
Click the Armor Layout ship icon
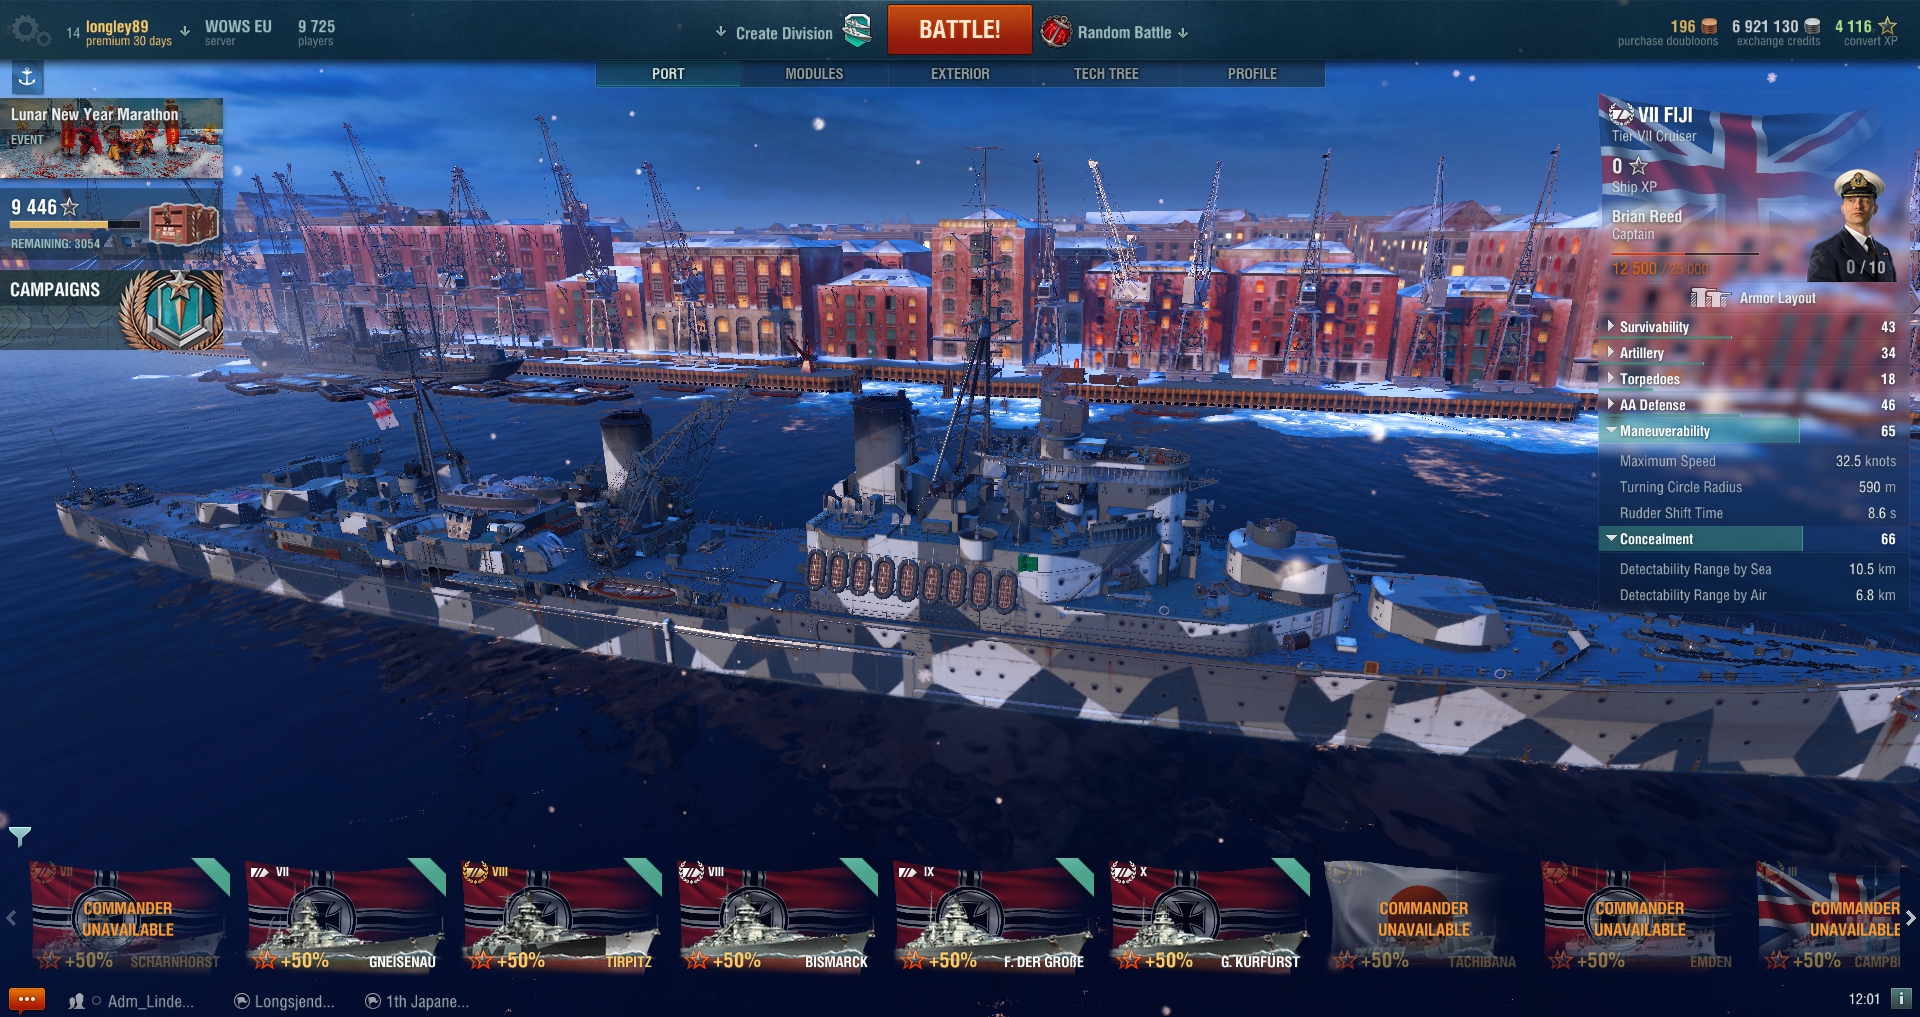click(x=1710, y=298)
